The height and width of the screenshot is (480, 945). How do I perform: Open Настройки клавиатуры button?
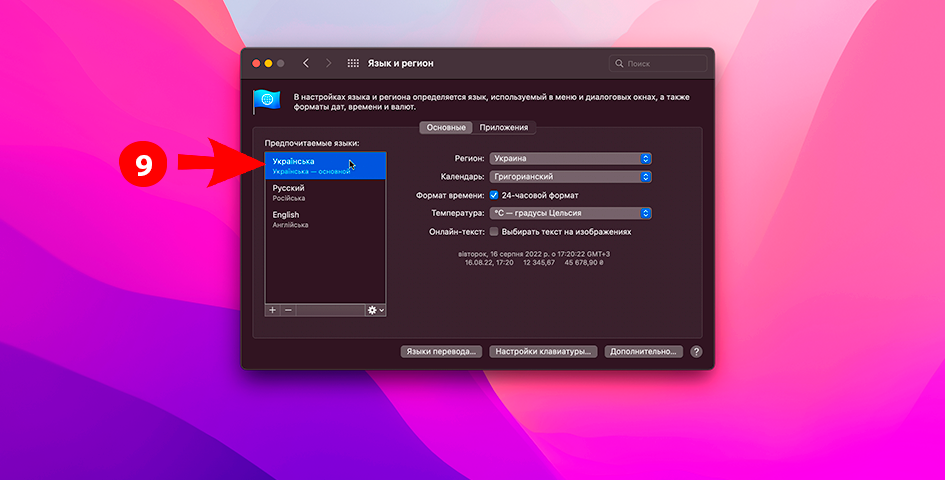[x=545, y=352]
